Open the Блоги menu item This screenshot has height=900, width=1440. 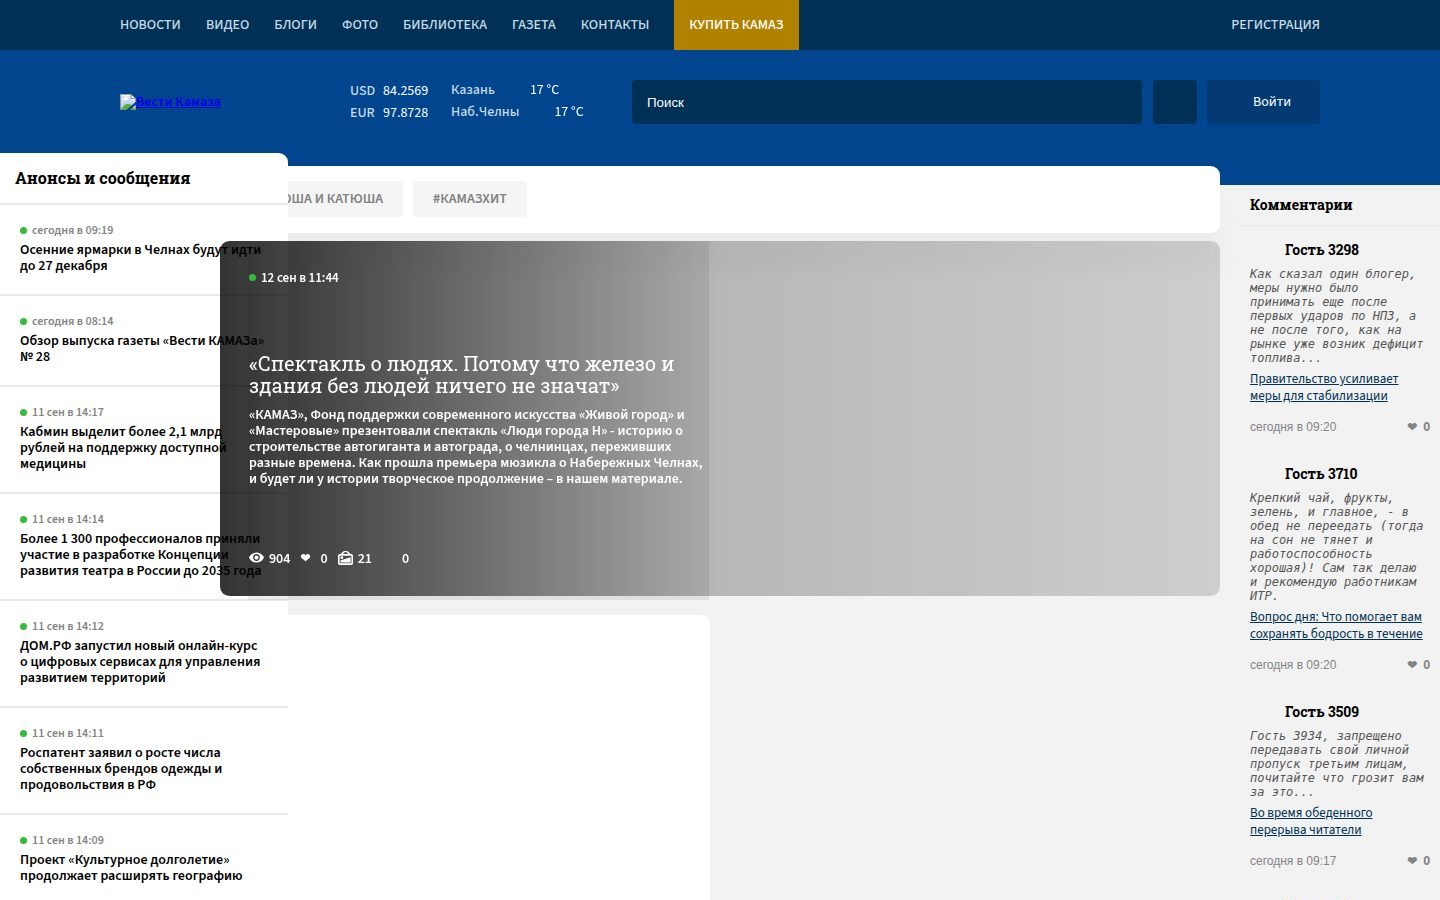pos(296,25)
